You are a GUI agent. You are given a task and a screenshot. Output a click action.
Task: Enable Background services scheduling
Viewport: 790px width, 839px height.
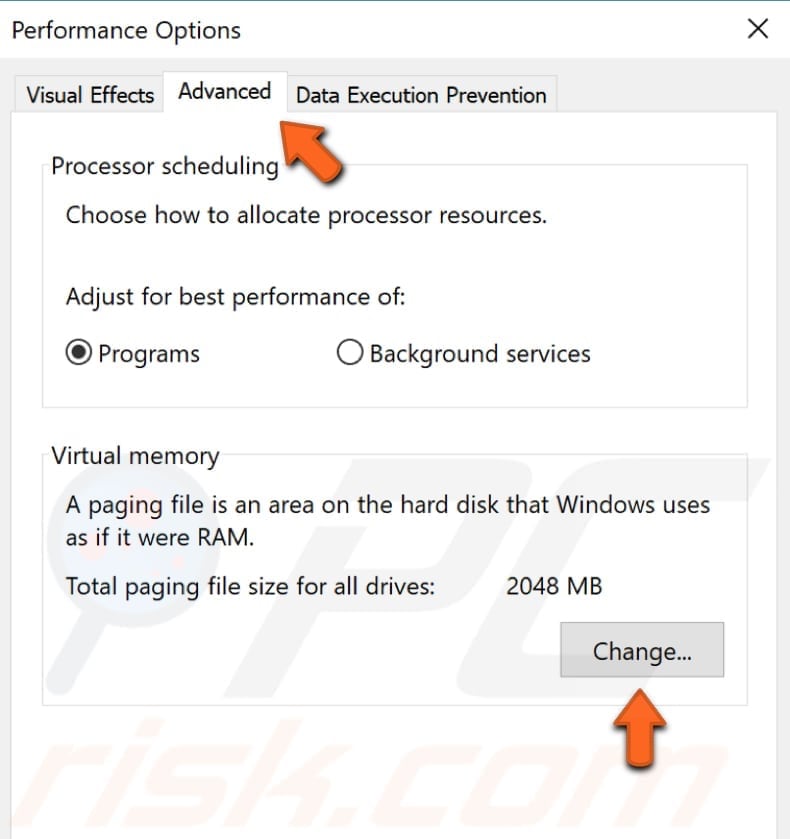pyautogui.click(x=350, y=353)
